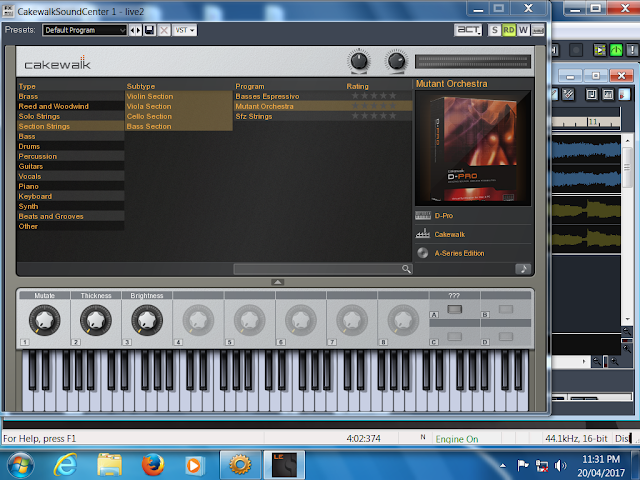Screen dimensions: 640x480
Task: Click volume speaker icon in tray
Action: [x=560, y=465]
